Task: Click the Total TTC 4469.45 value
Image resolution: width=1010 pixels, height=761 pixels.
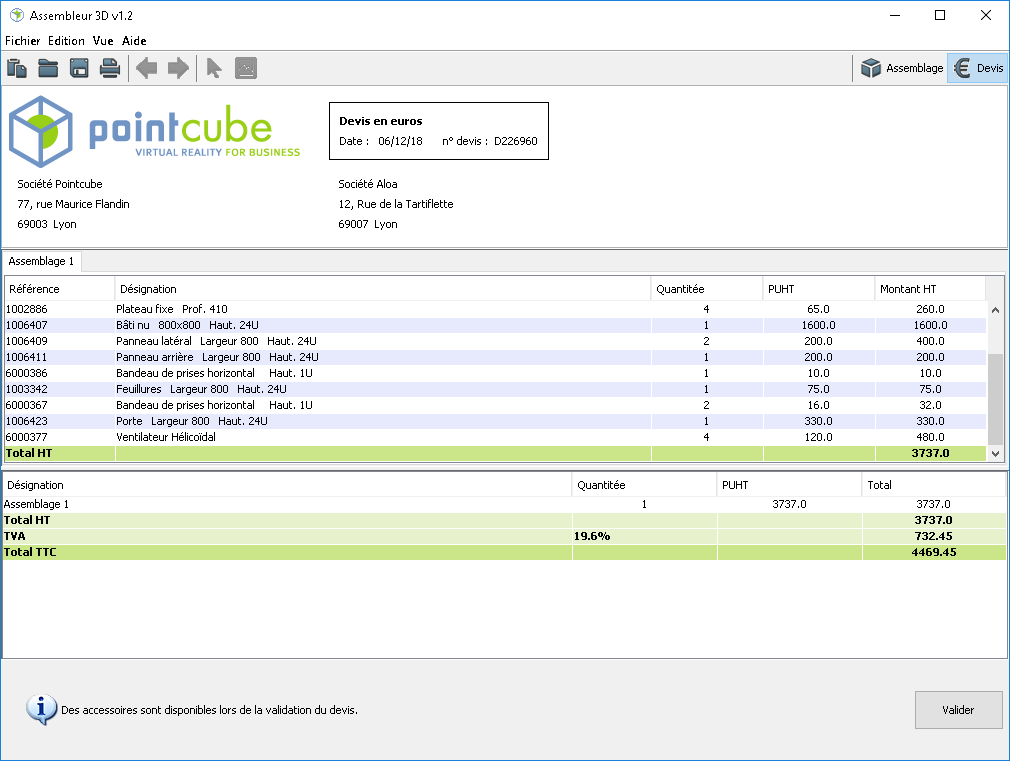Action: pos(933,552)
